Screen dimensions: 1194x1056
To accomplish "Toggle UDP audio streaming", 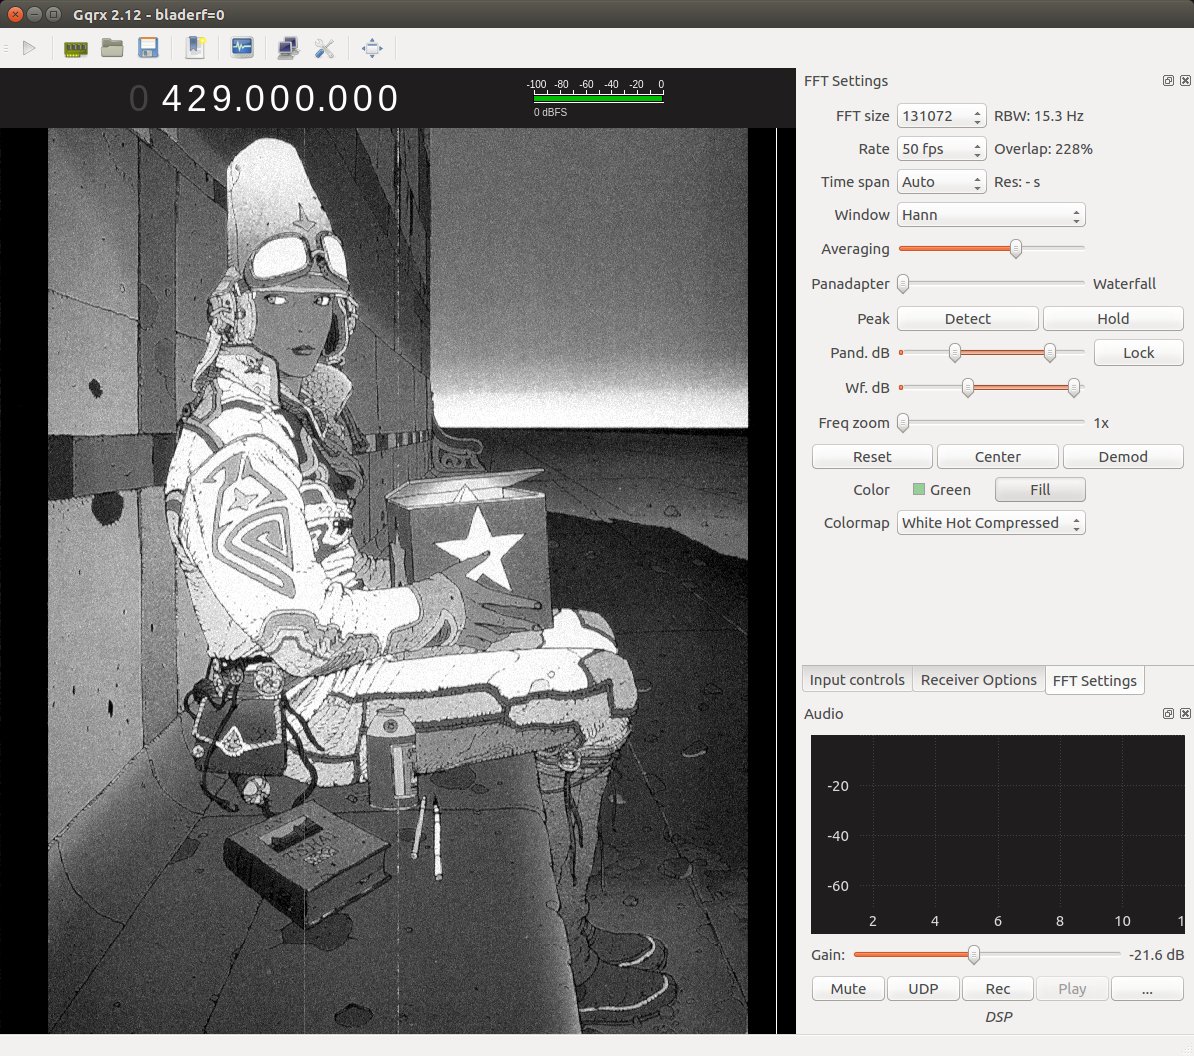I will point(923,988).
